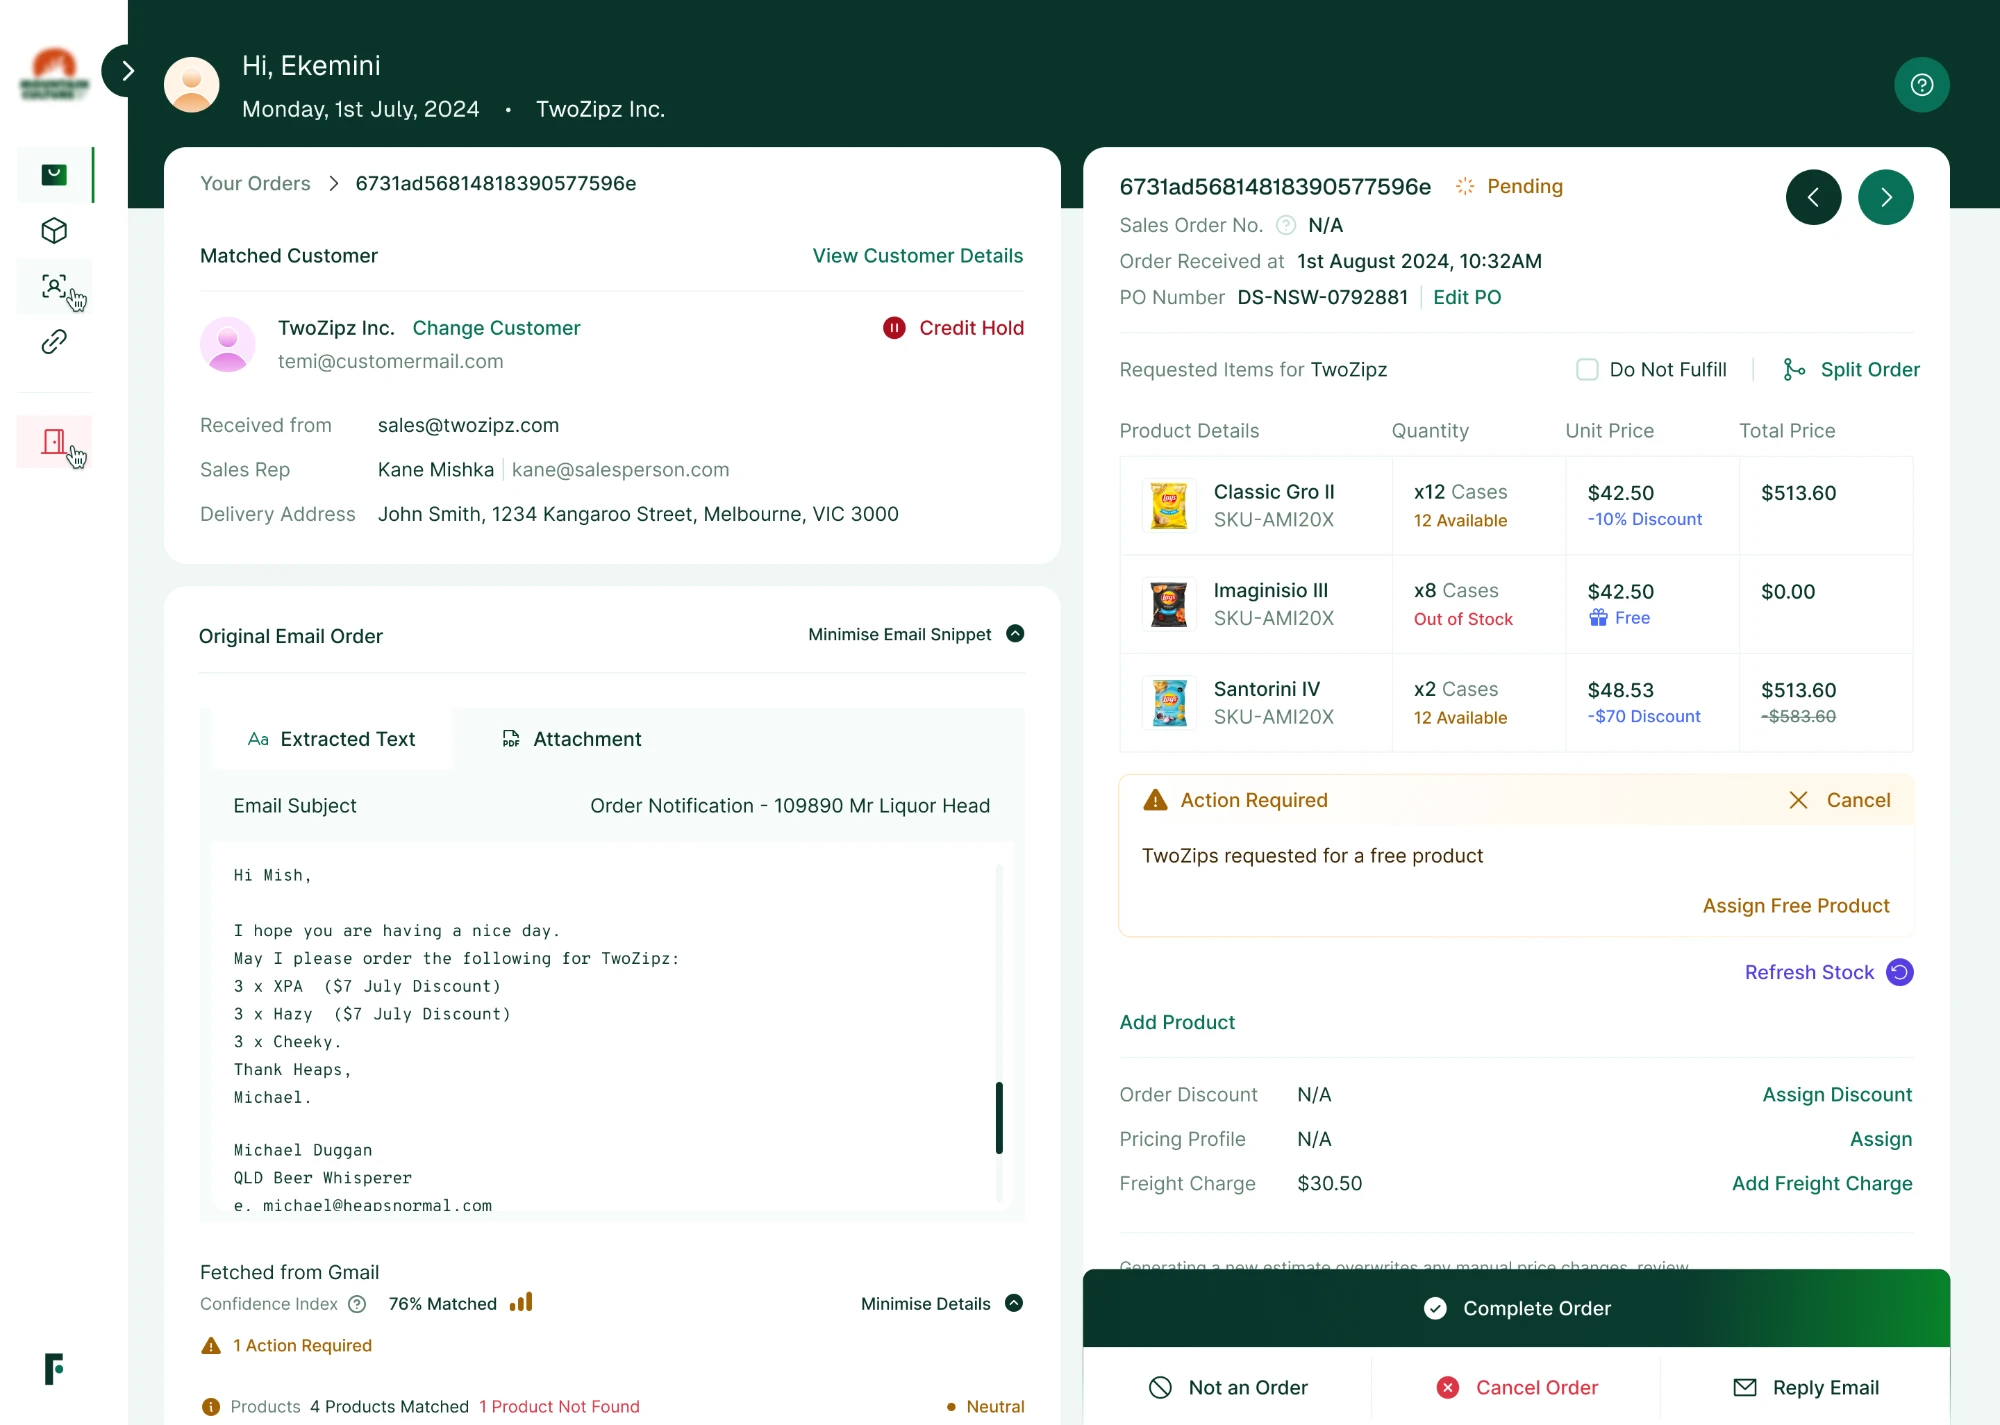Open View Customer Details link
The height and width of the screenshot is (1425, 2000).
(917, 256)
